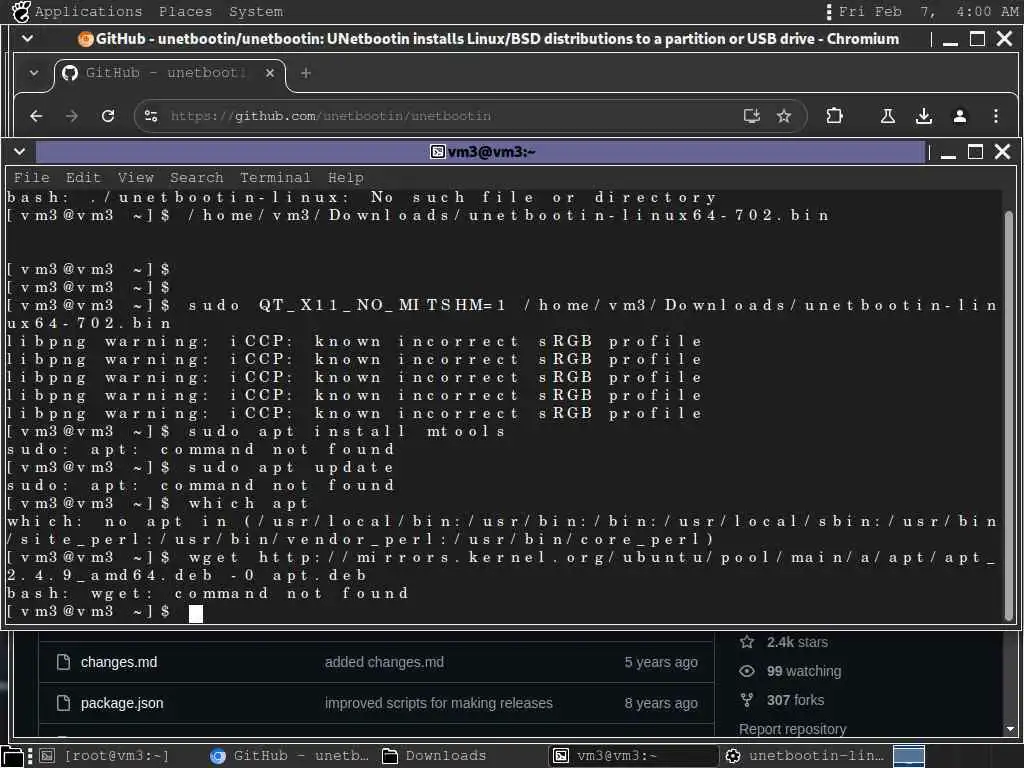The image size is (1024, 768).
Task: Click the Chromium forward arrow
Action: pyautogui.click(x=72, y=116)
